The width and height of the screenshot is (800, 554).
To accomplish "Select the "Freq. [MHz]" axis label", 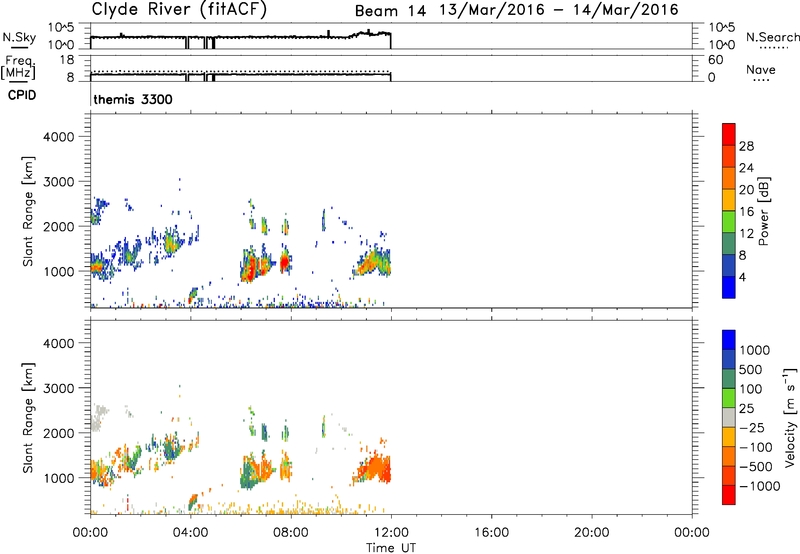I will pos(18,67).
